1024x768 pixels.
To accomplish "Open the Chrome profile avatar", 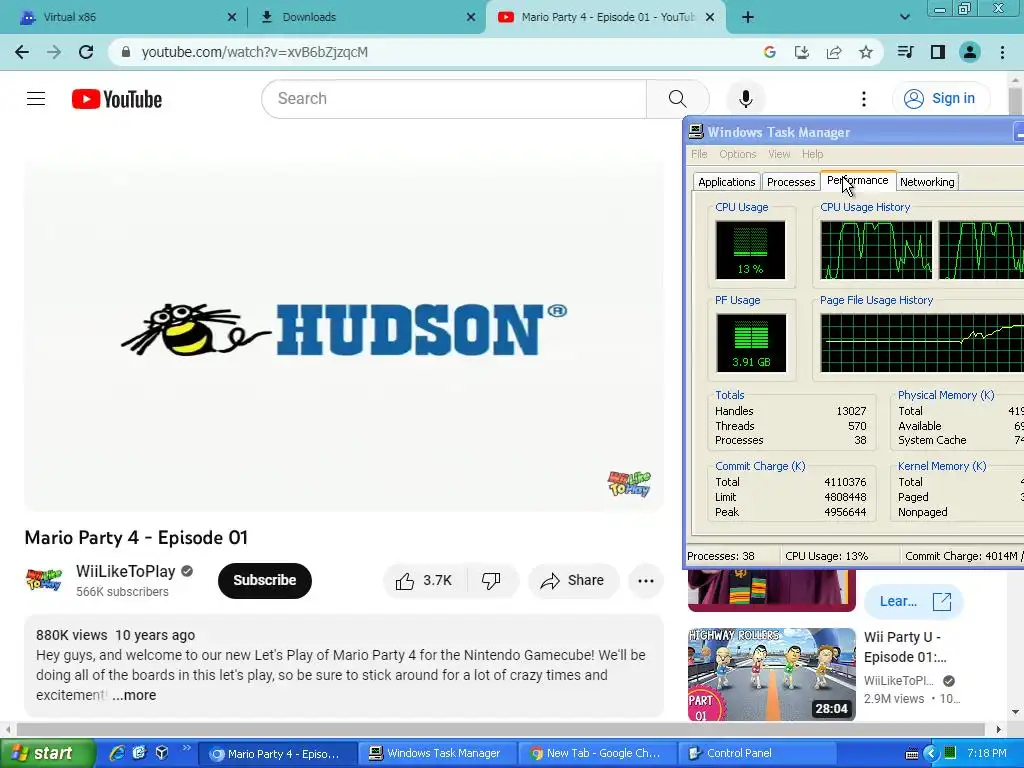I will tap(970, 52).
